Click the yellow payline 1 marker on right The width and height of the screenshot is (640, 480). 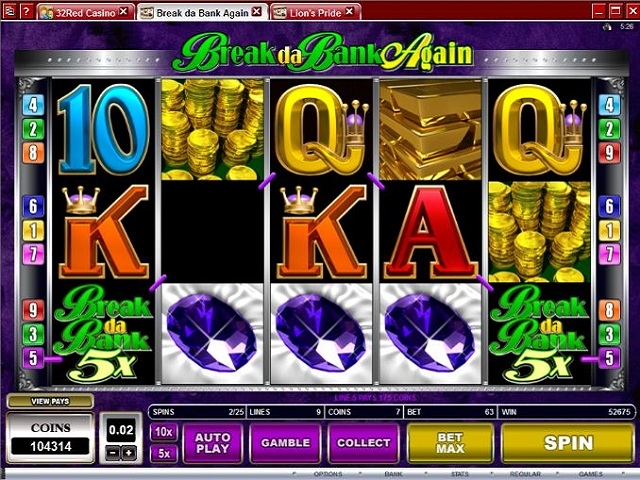point(609,230)
